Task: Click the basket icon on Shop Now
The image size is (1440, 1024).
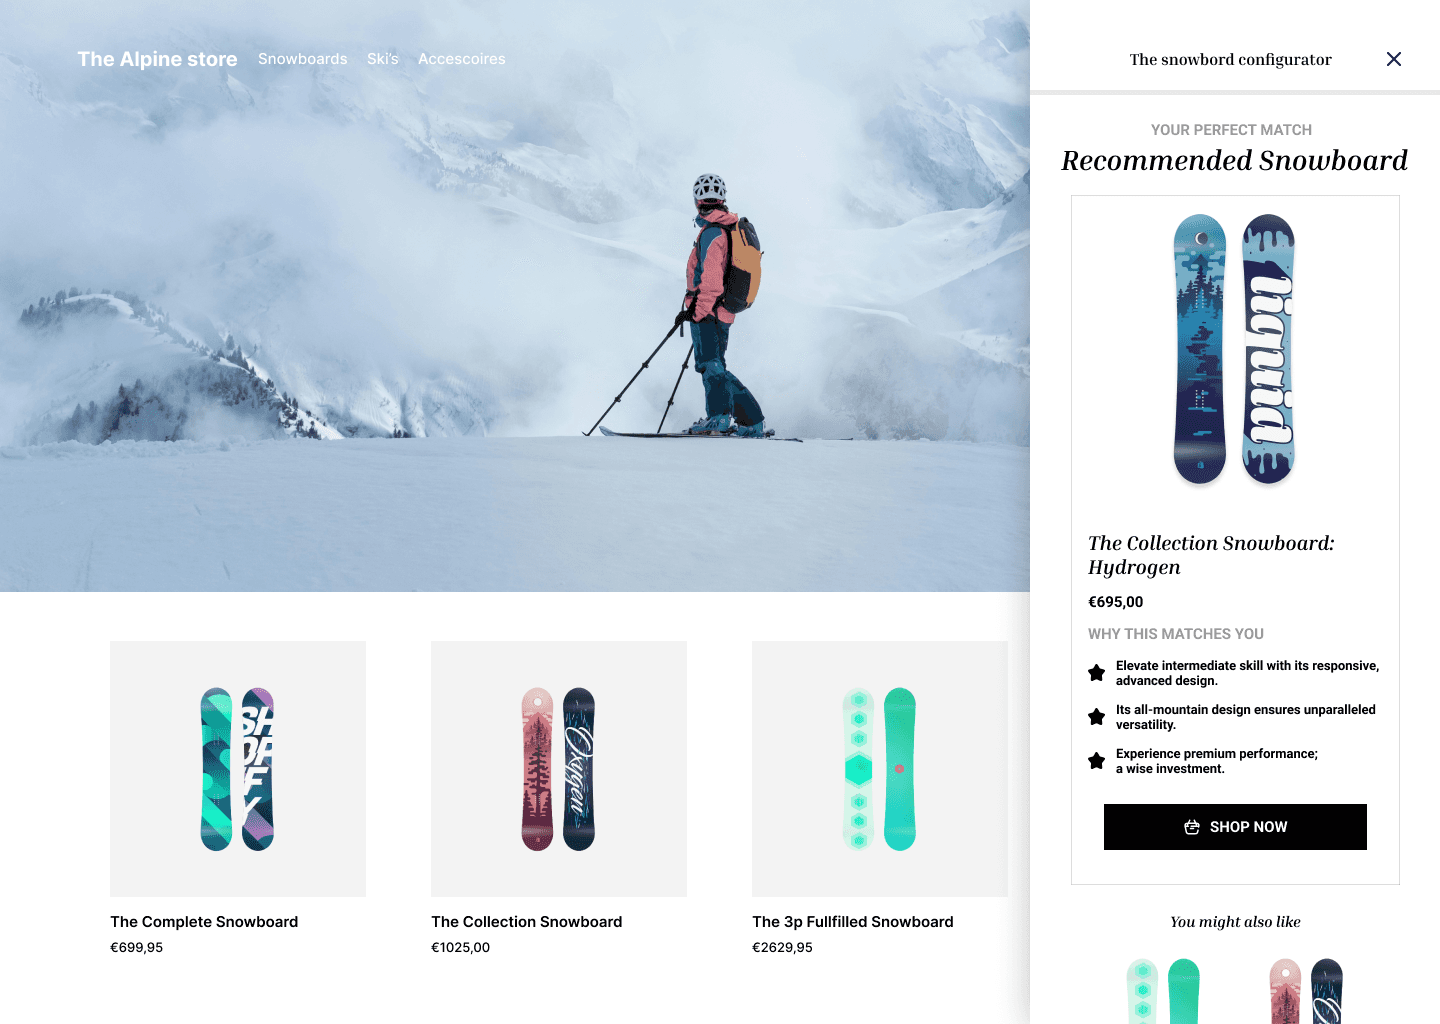Action: [x=1192, y=827]
